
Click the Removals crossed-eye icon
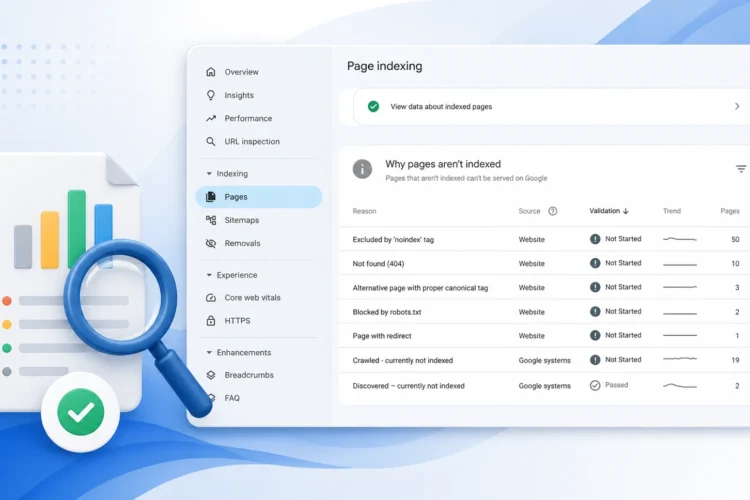[x=211, y=243]
